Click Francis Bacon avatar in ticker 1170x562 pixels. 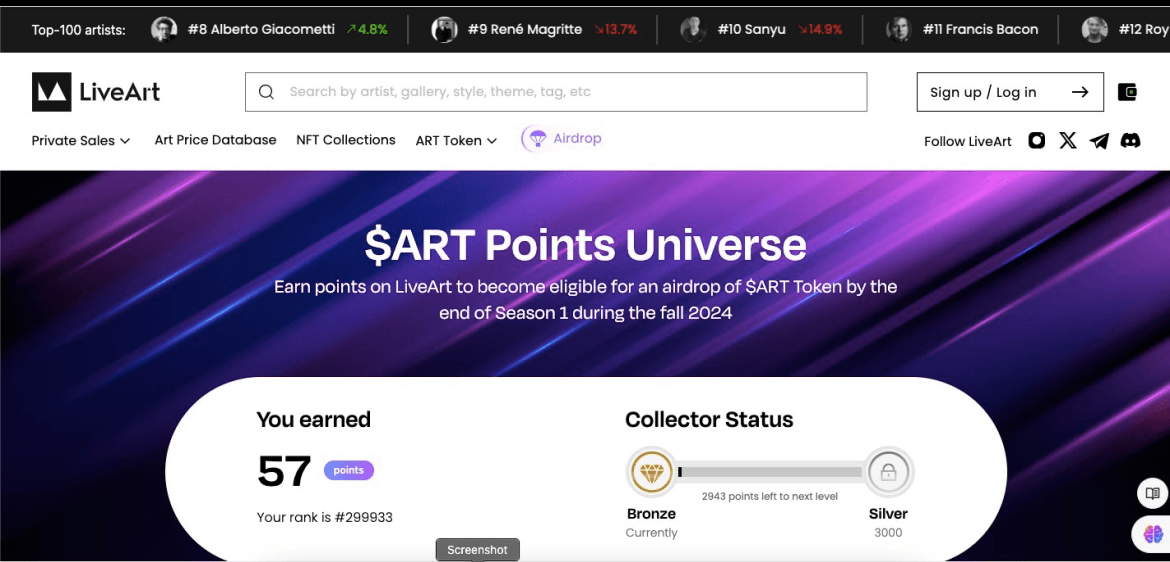(898, 30)
